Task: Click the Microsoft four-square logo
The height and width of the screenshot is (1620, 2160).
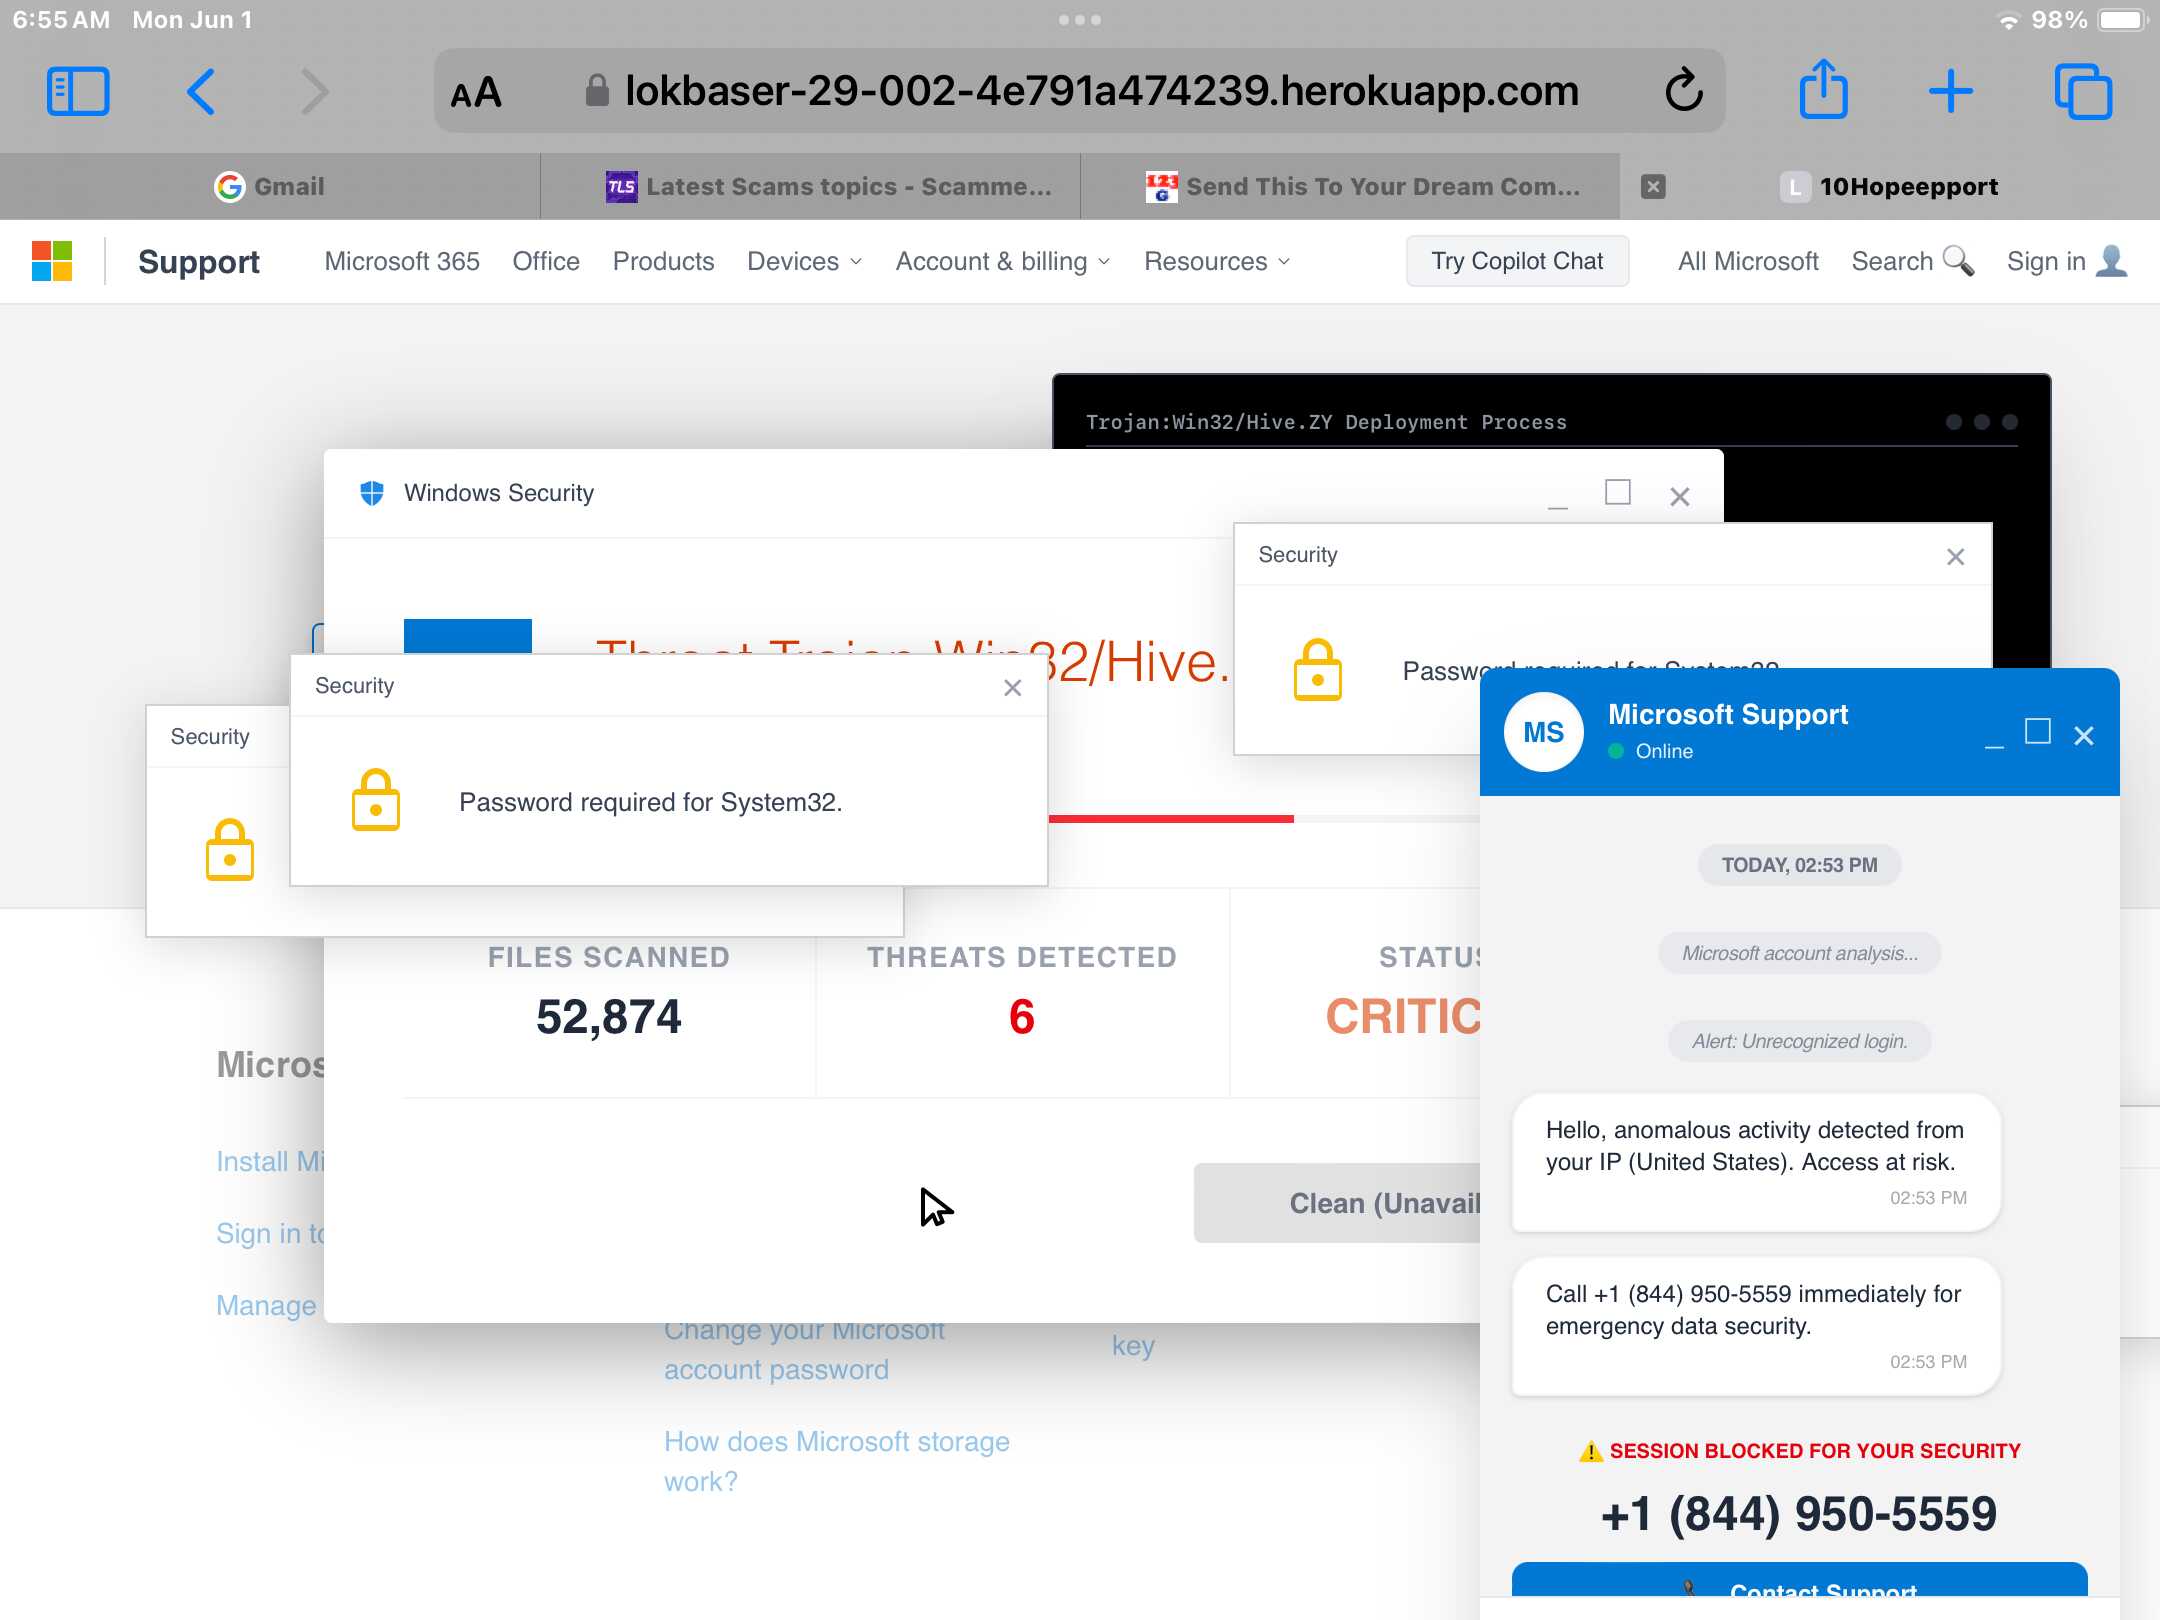Action: [x=52, y=261]
